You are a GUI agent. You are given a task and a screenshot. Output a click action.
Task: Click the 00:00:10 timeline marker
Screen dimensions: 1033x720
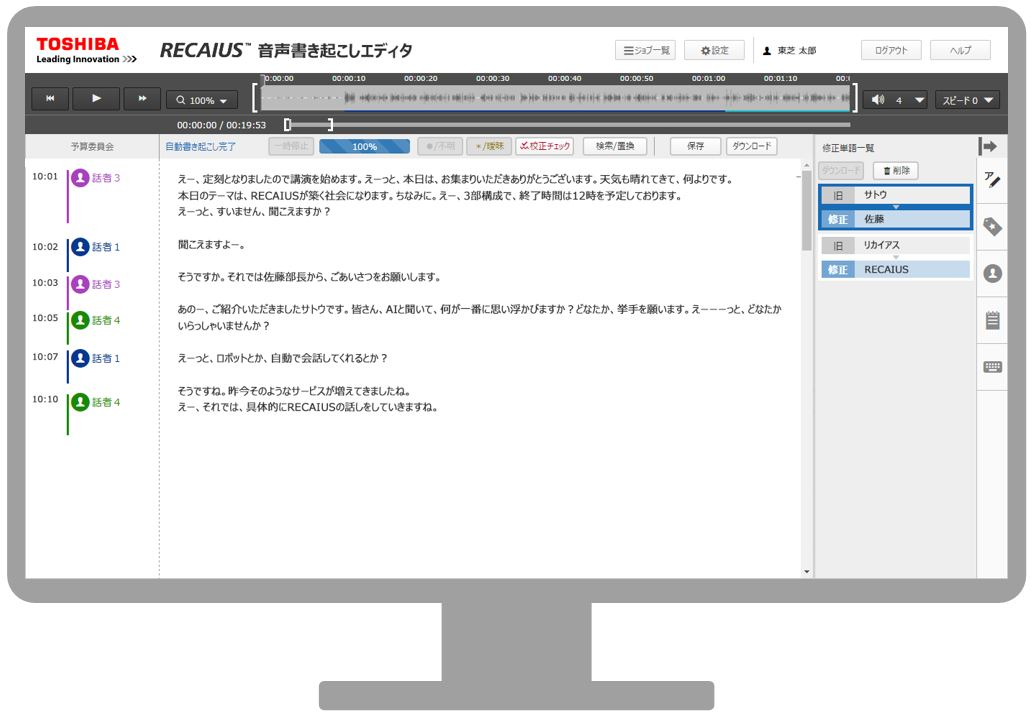pos(349,78)
